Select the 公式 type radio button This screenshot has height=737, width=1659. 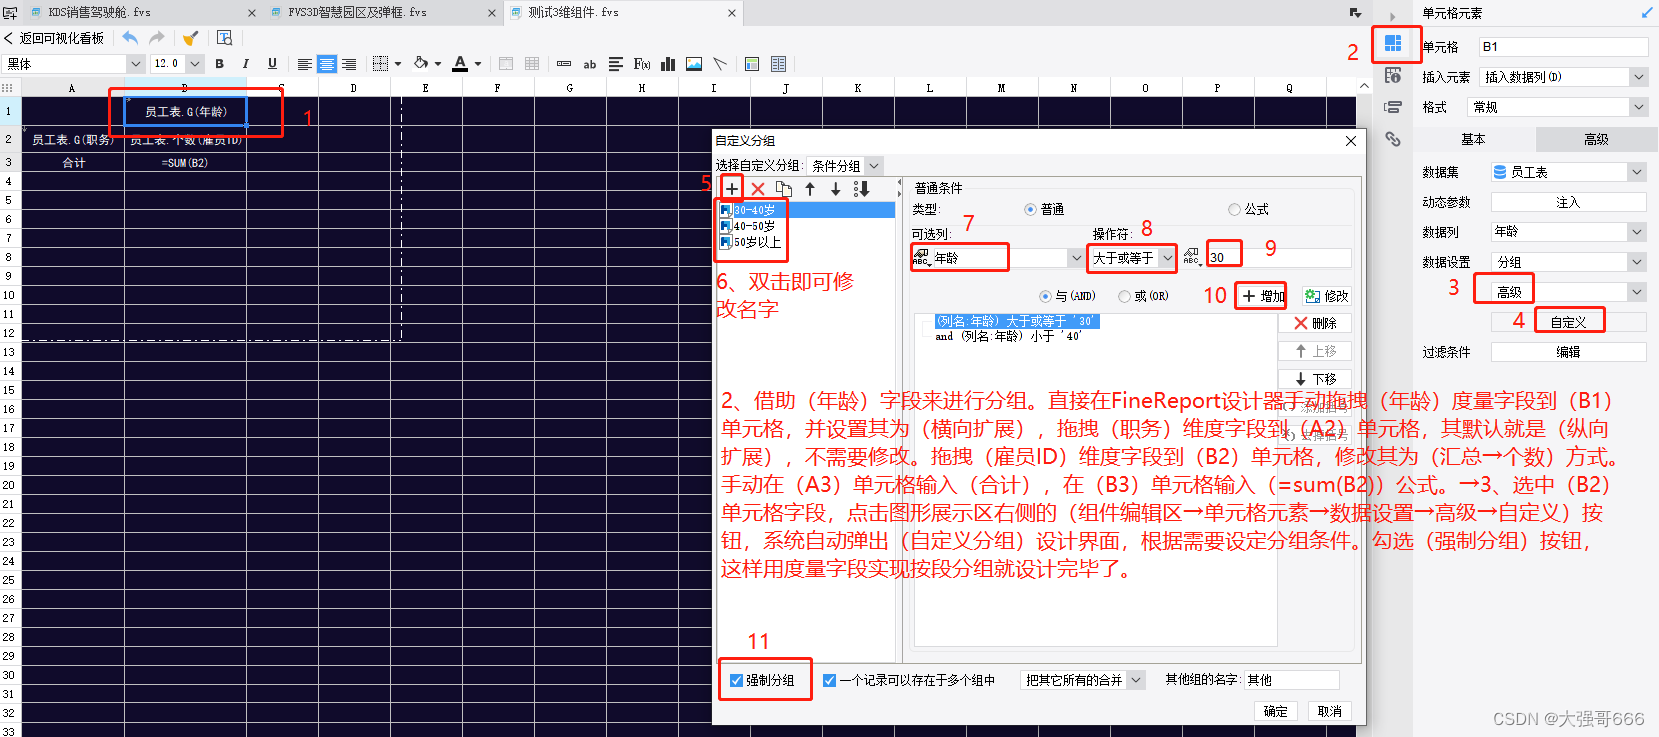coord(1234,209)
